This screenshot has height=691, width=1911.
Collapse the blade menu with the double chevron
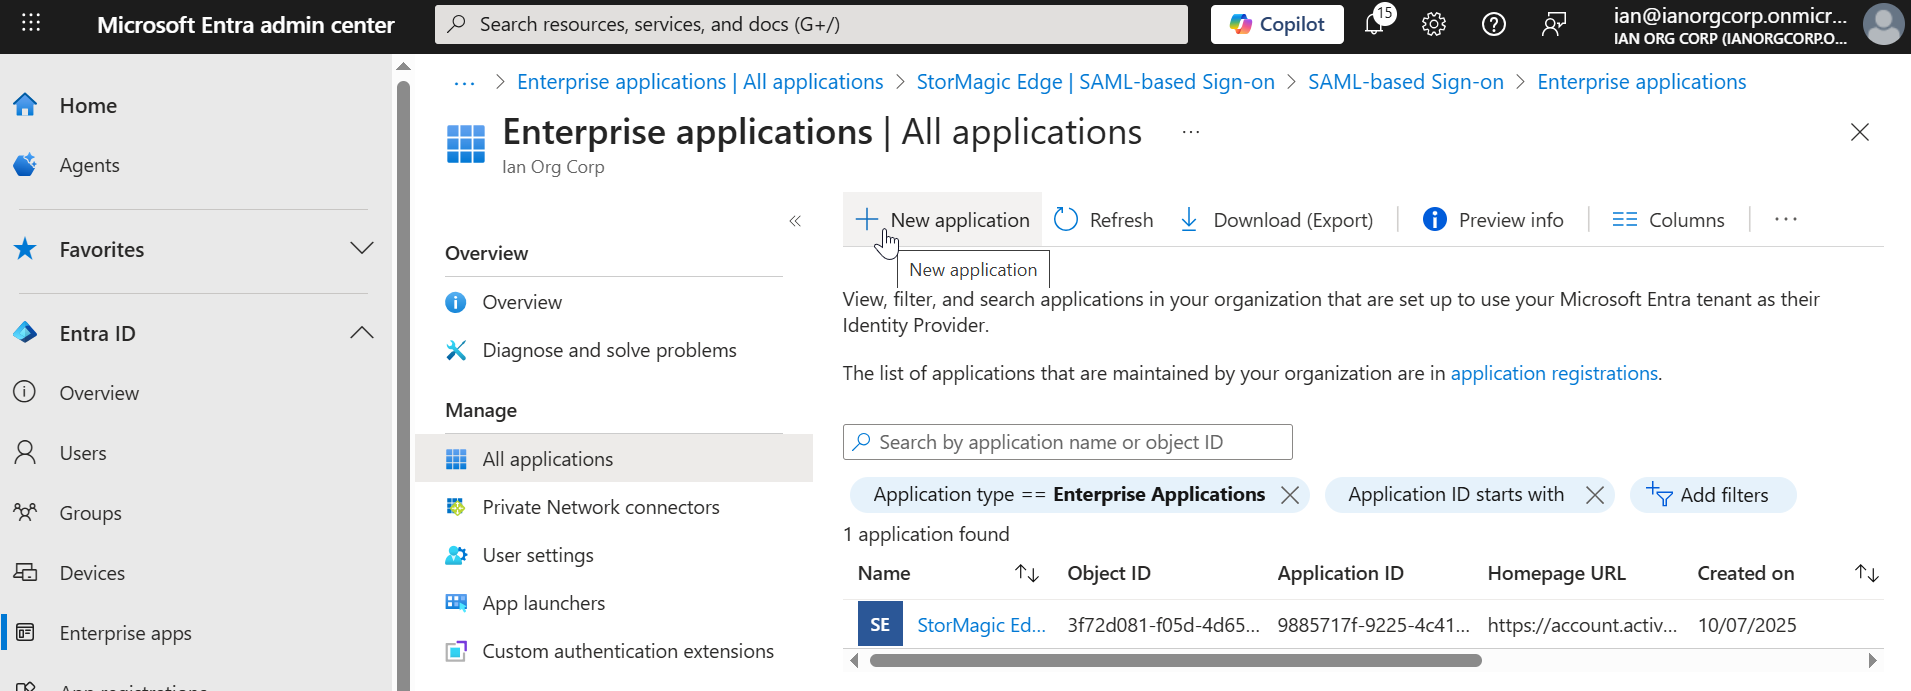tap(795, 221)
